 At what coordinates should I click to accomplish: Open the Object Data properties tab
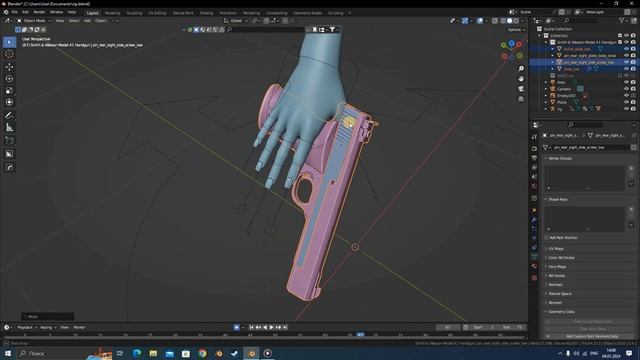(534, 256)
